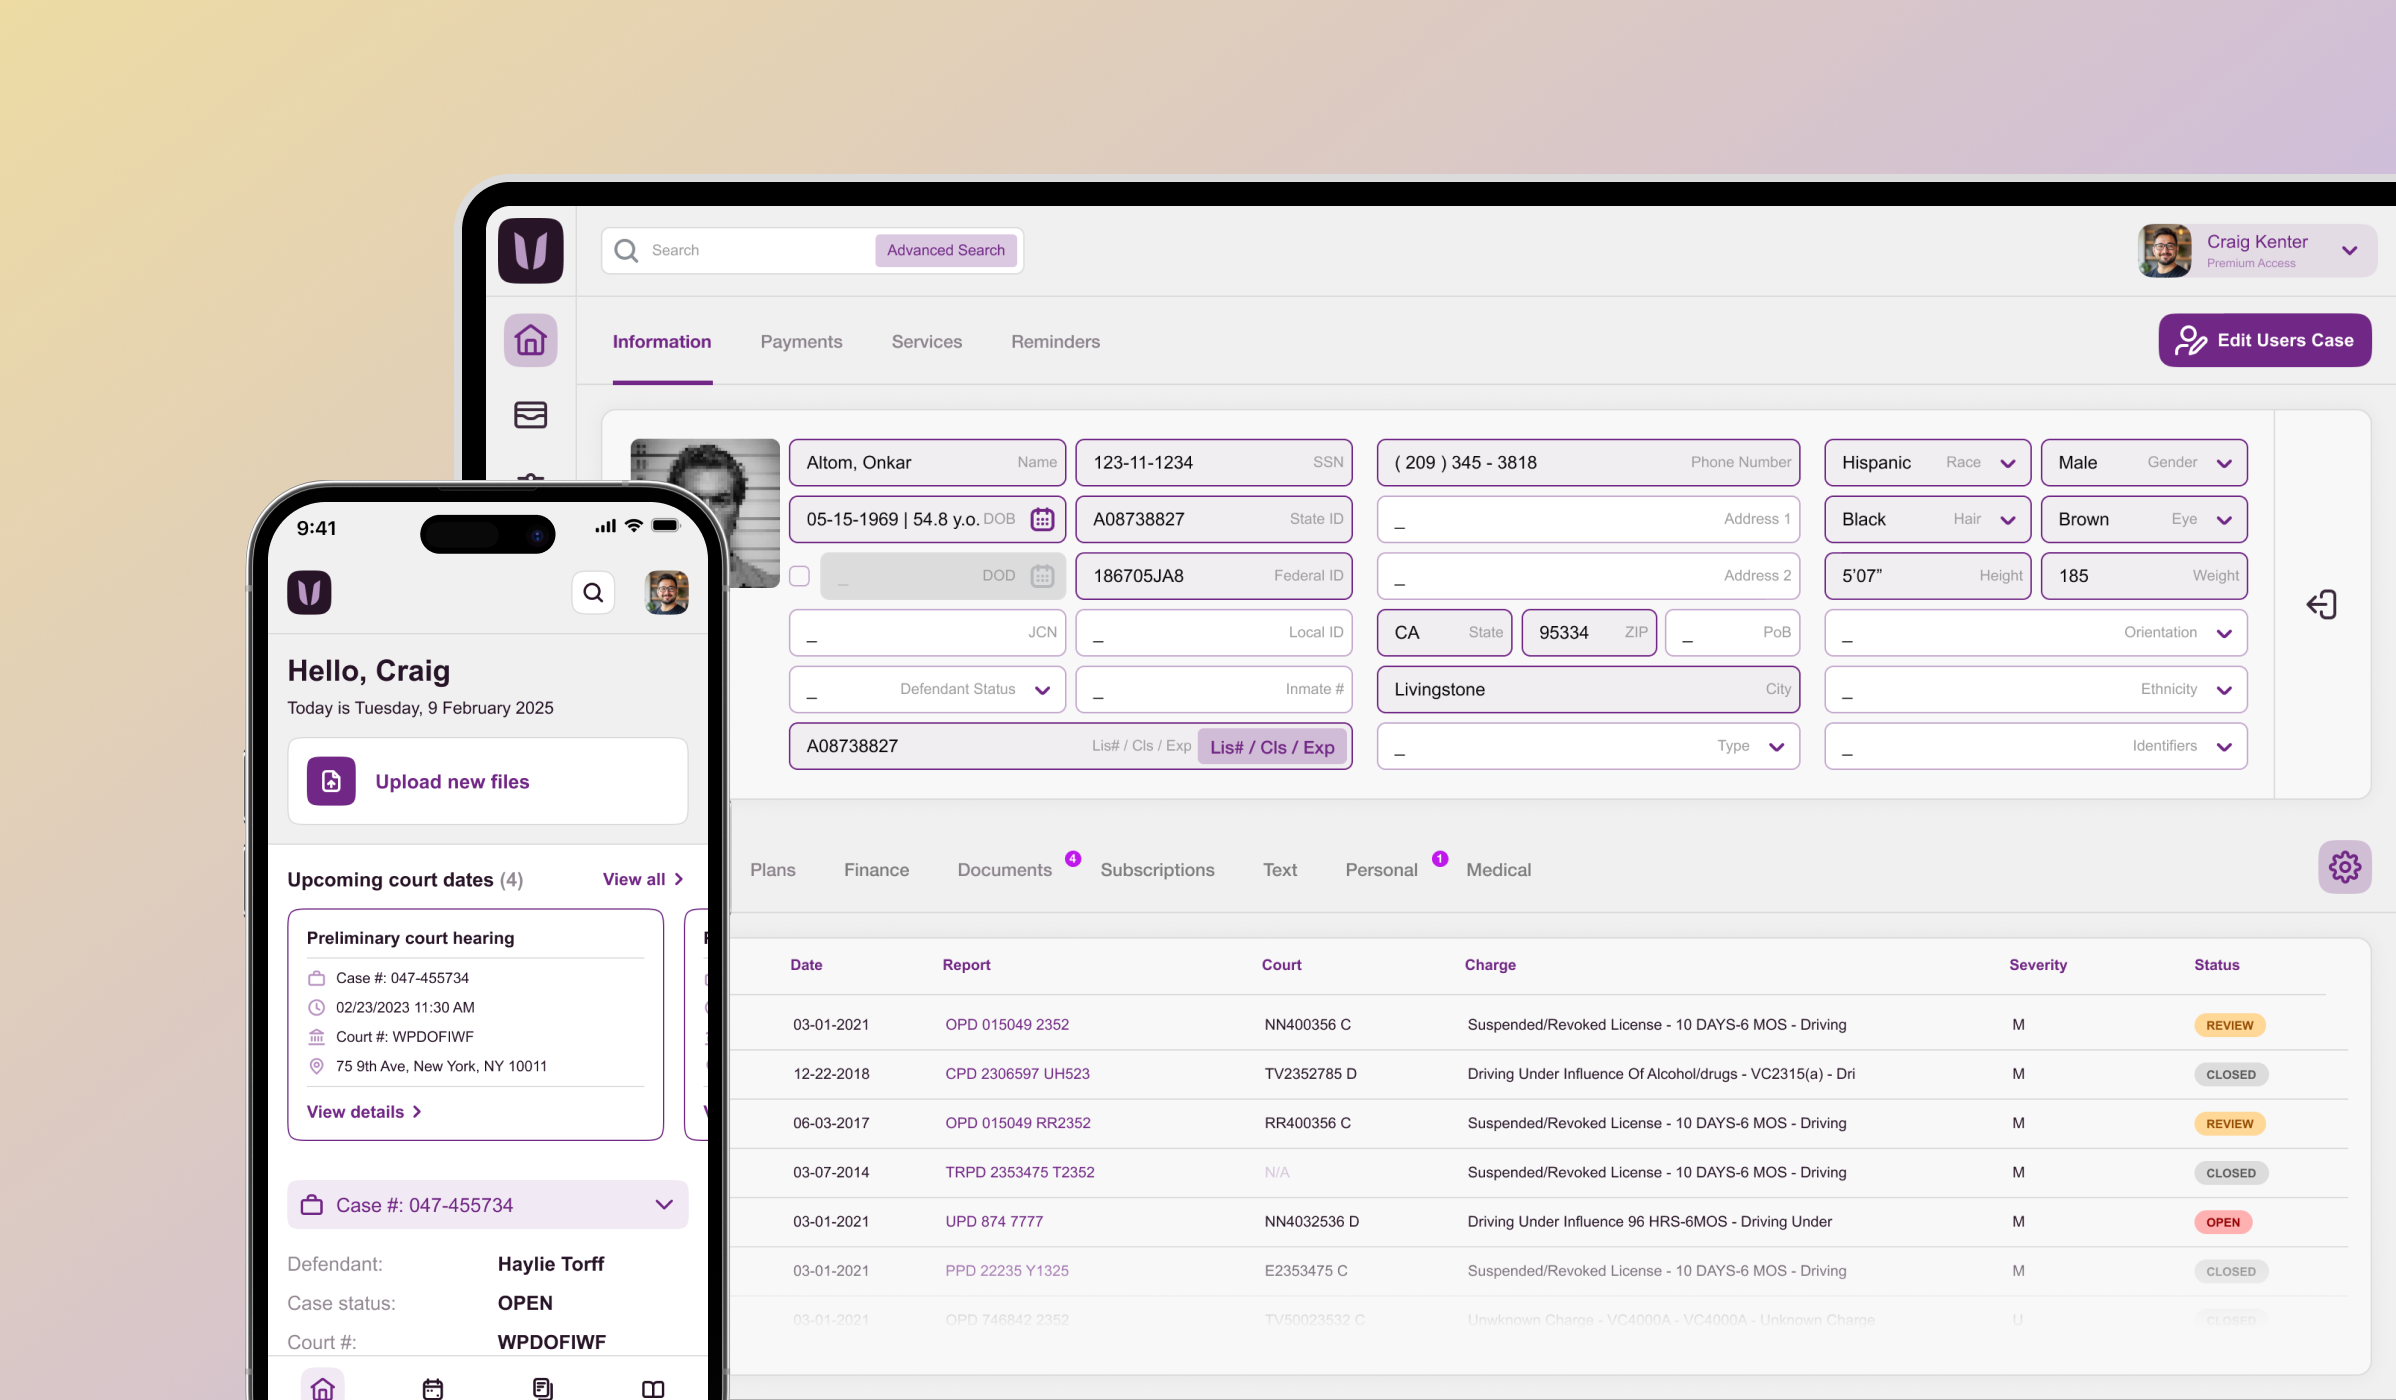Open the settings gear icon above the records table

(x=2345, y=866)
